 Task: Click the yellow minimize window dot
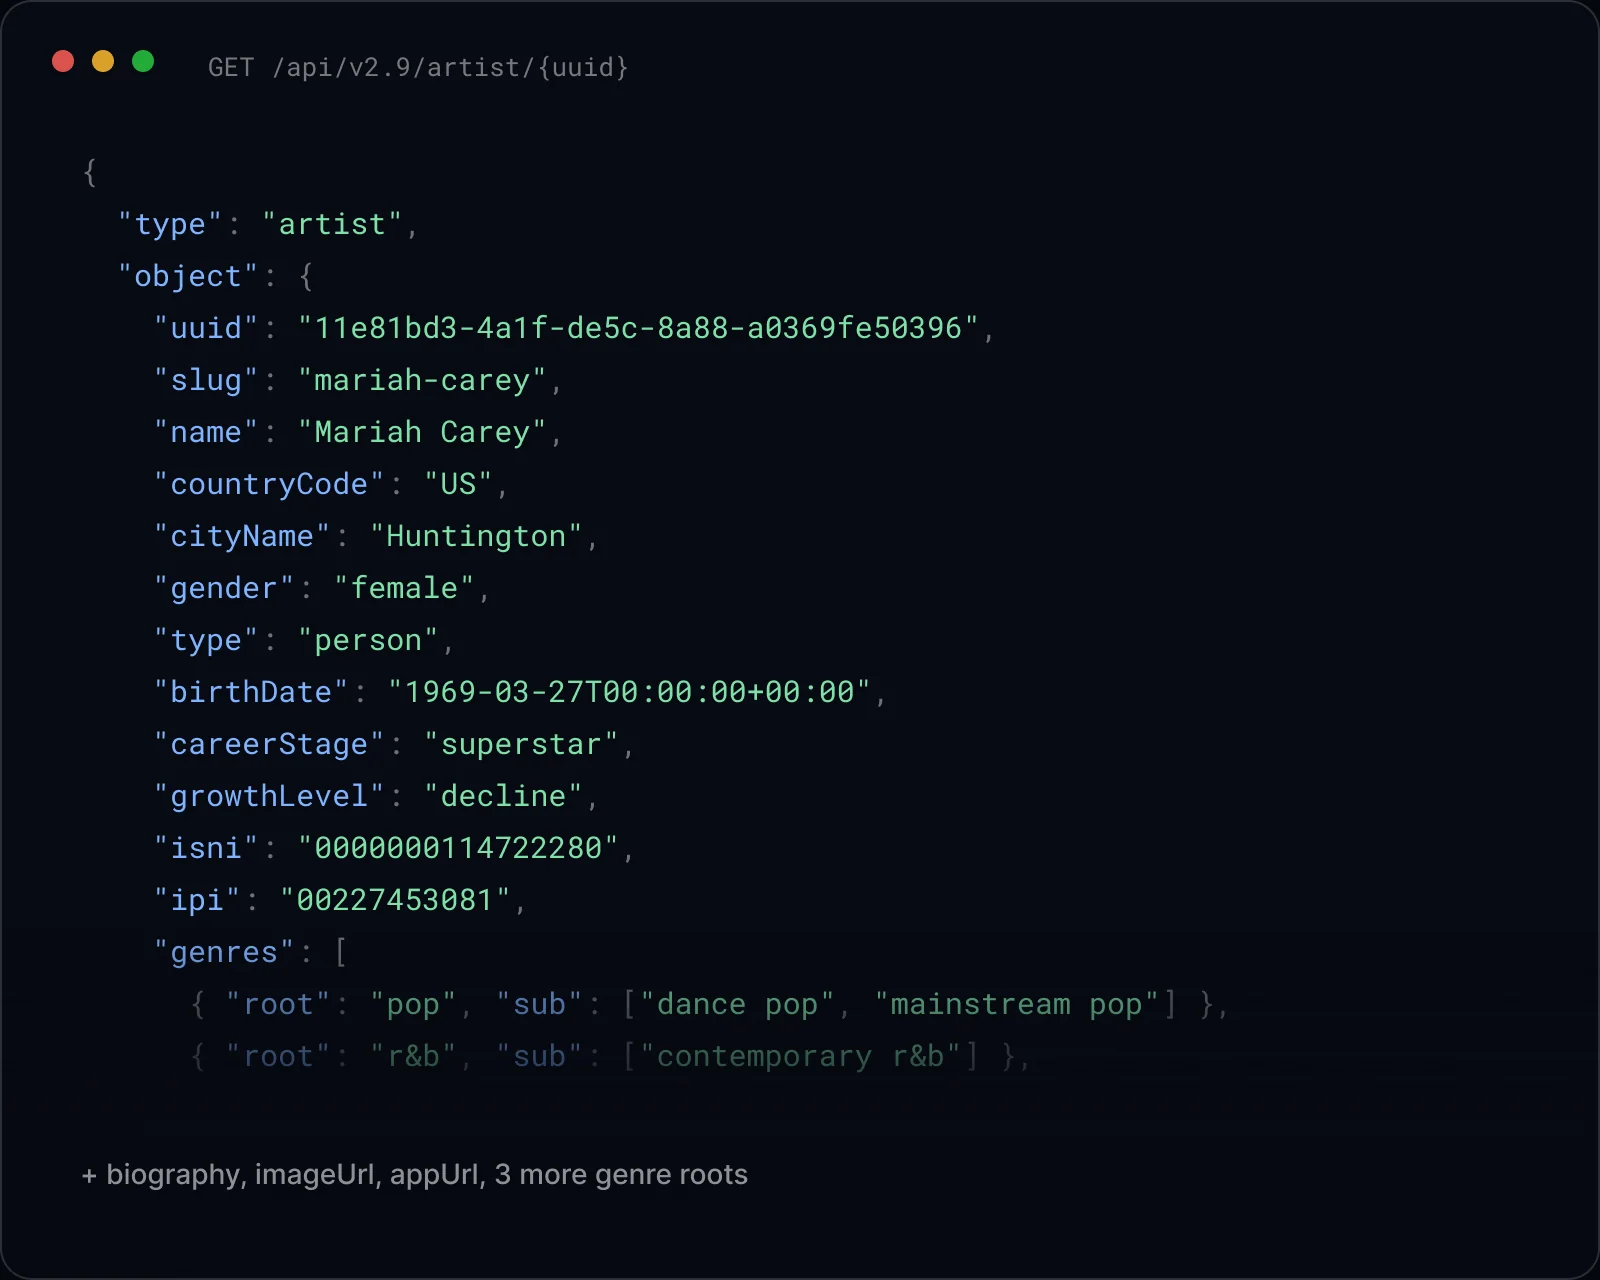click(103, 61)
